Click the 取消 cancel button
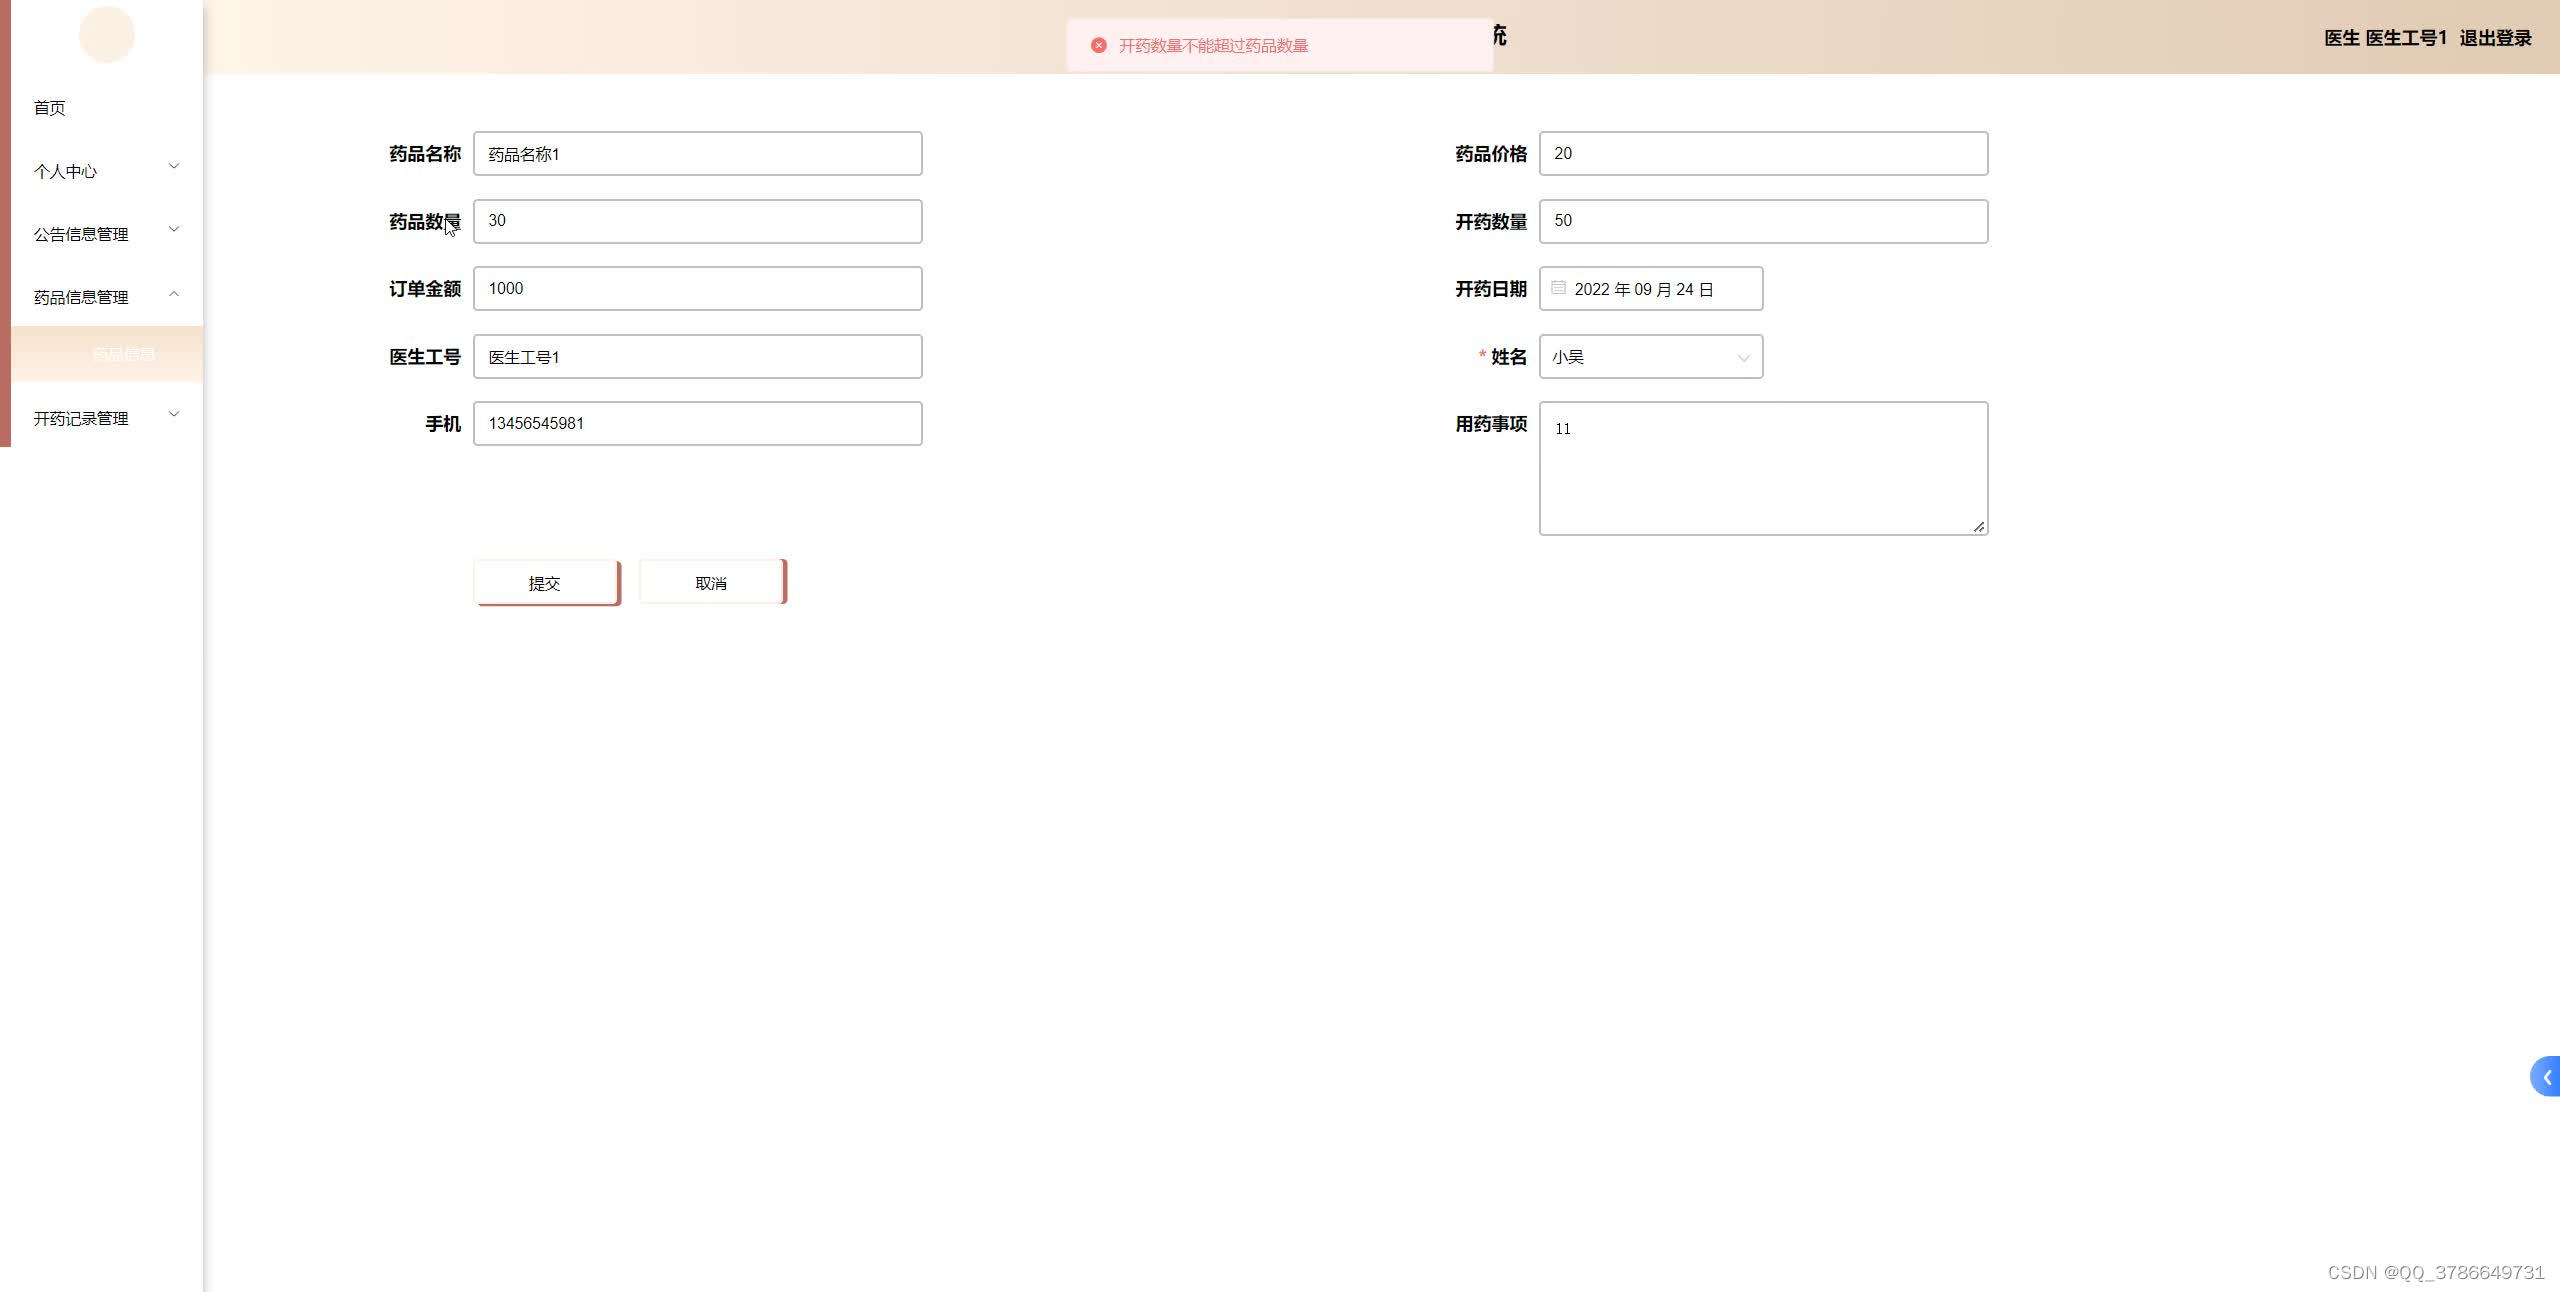Screen dimensions: 2560x1292 713,582
